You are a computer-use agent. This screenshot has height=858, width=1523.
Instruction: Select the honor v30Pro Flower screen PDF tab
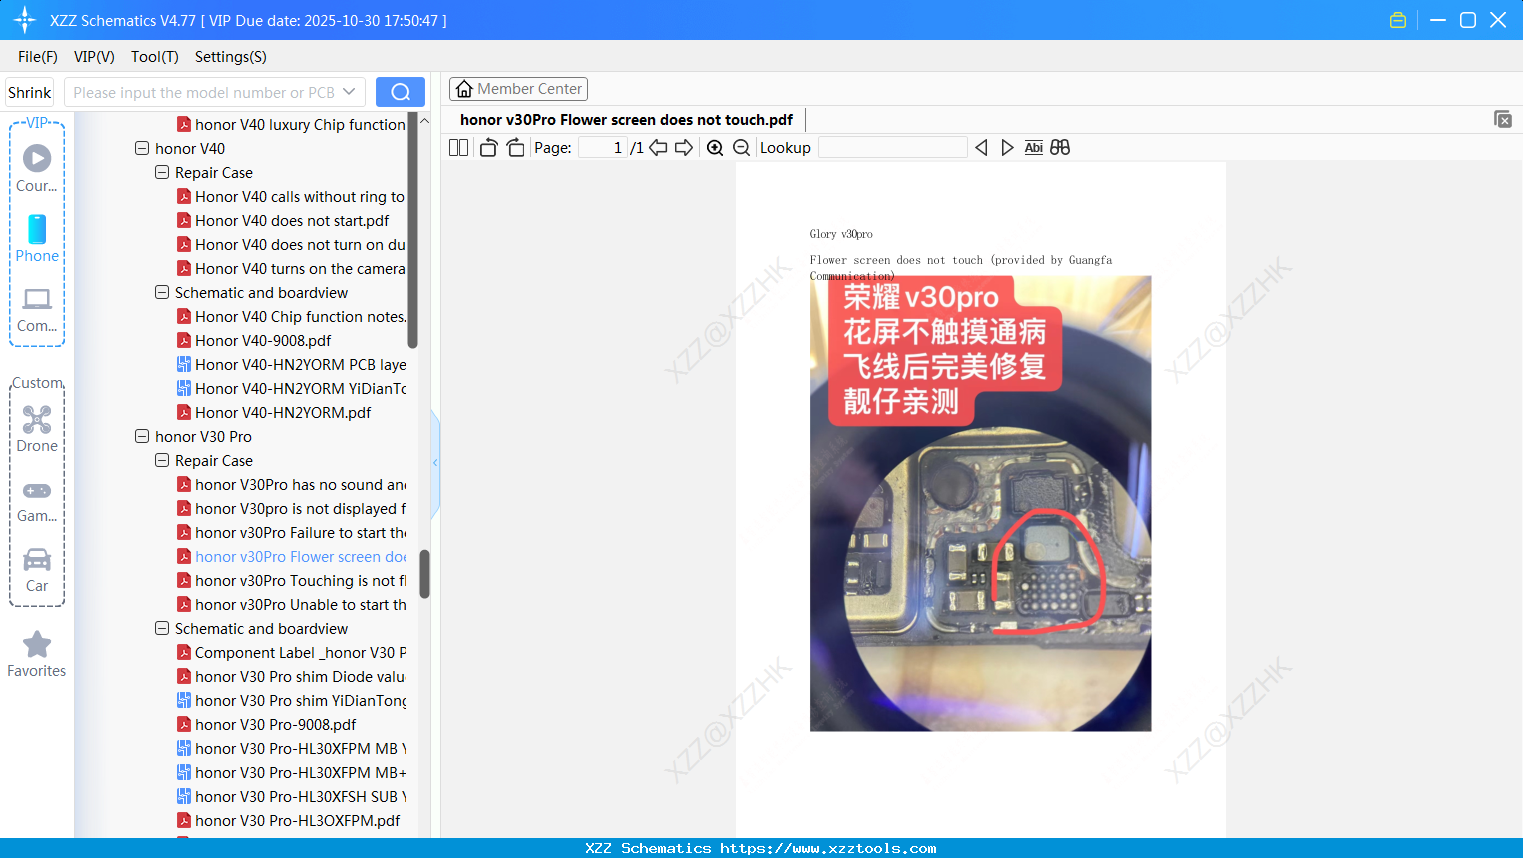pos(626,120)
